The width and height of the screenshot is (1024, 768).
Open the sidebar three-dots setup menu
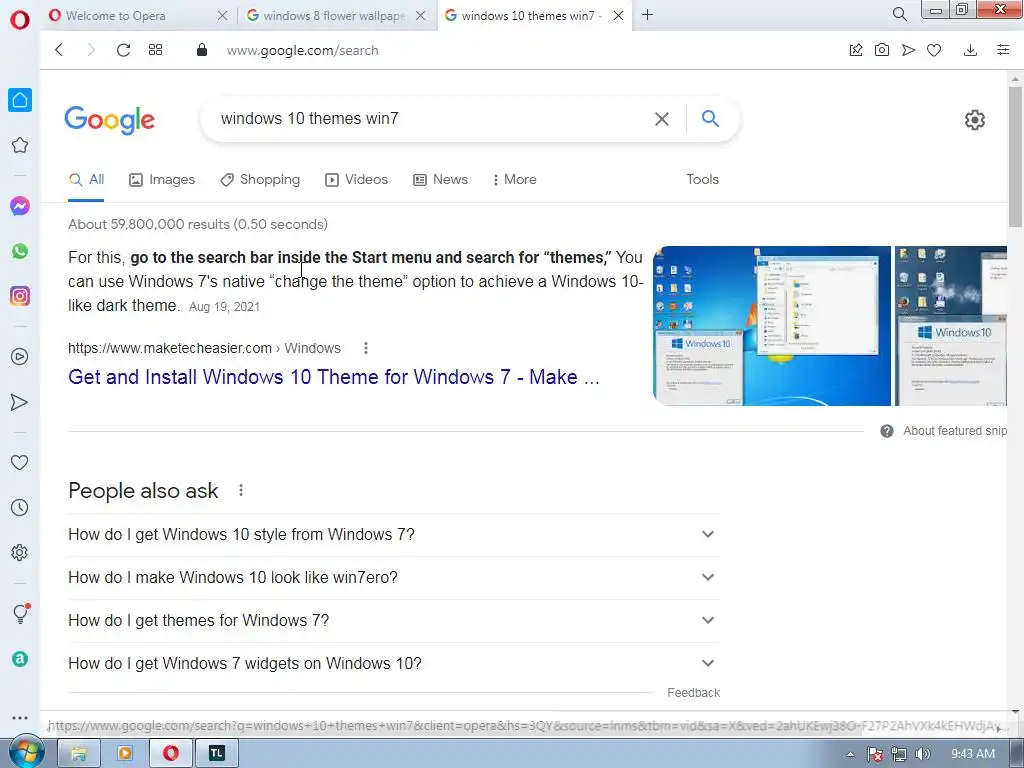(x=20, y=717)
